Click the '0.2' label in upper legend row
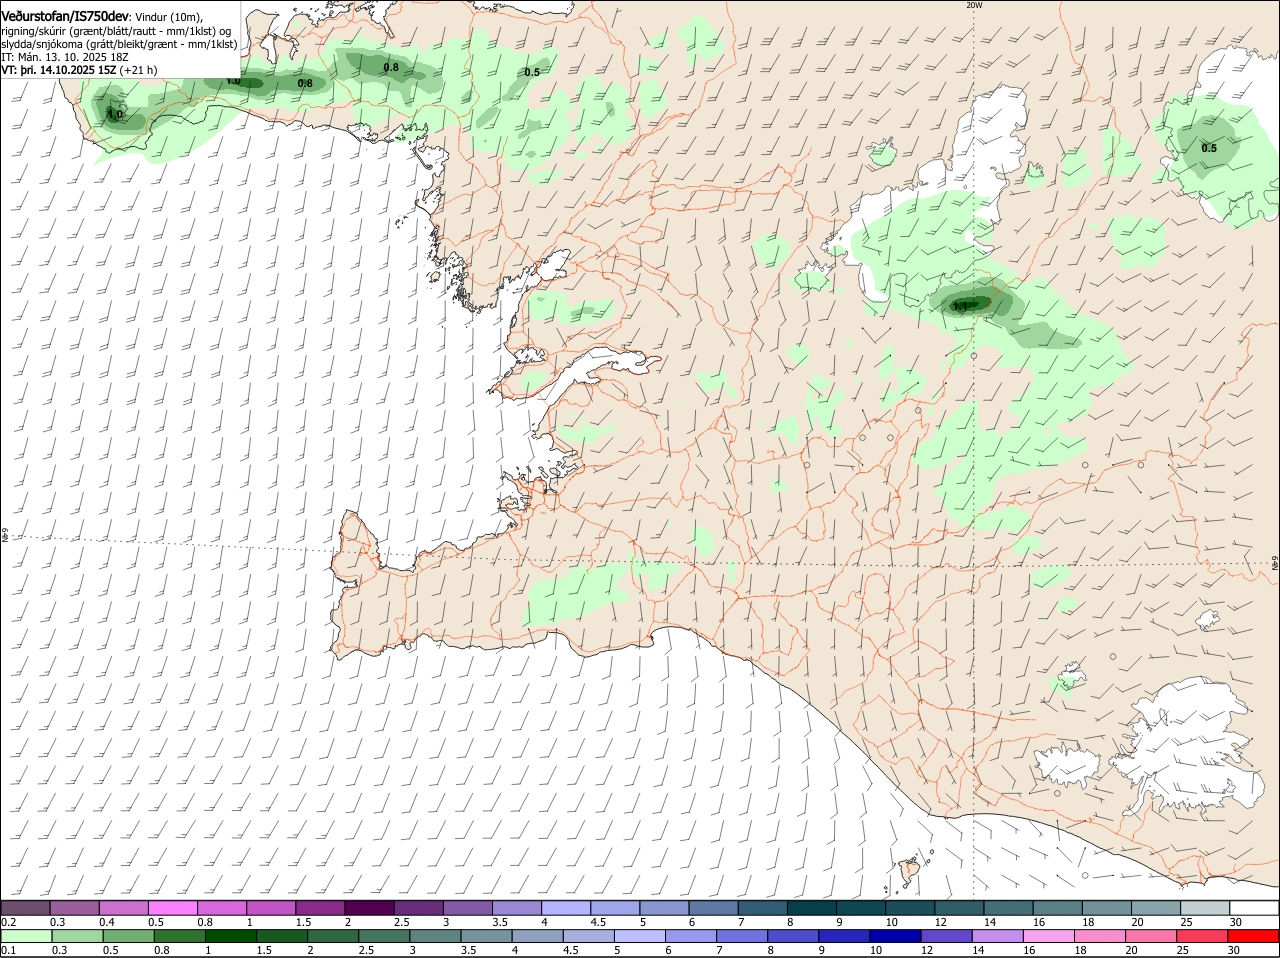This screenshot has height=958, width=1280. 8,922
